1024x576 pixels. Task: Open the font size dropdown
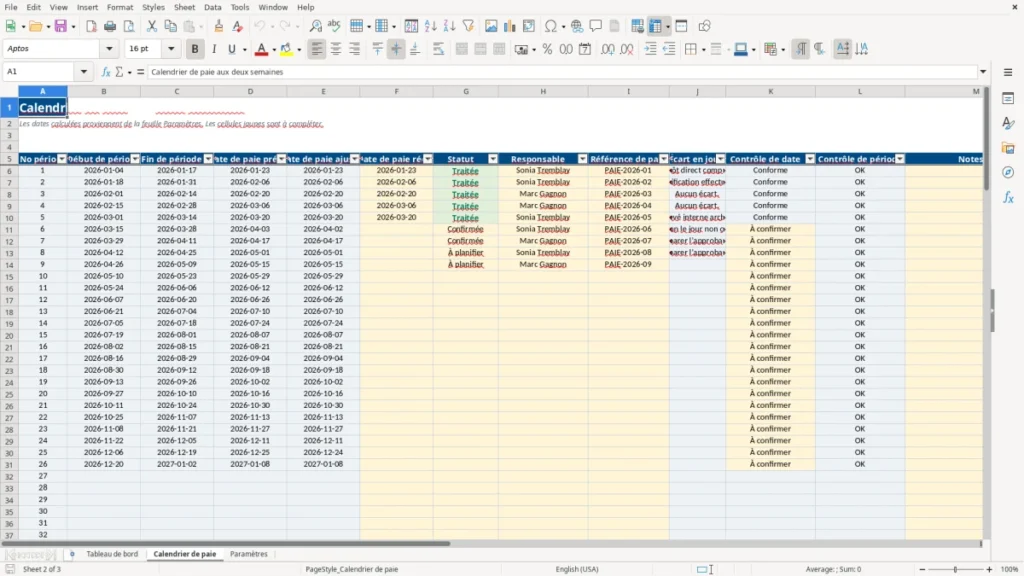171,49
